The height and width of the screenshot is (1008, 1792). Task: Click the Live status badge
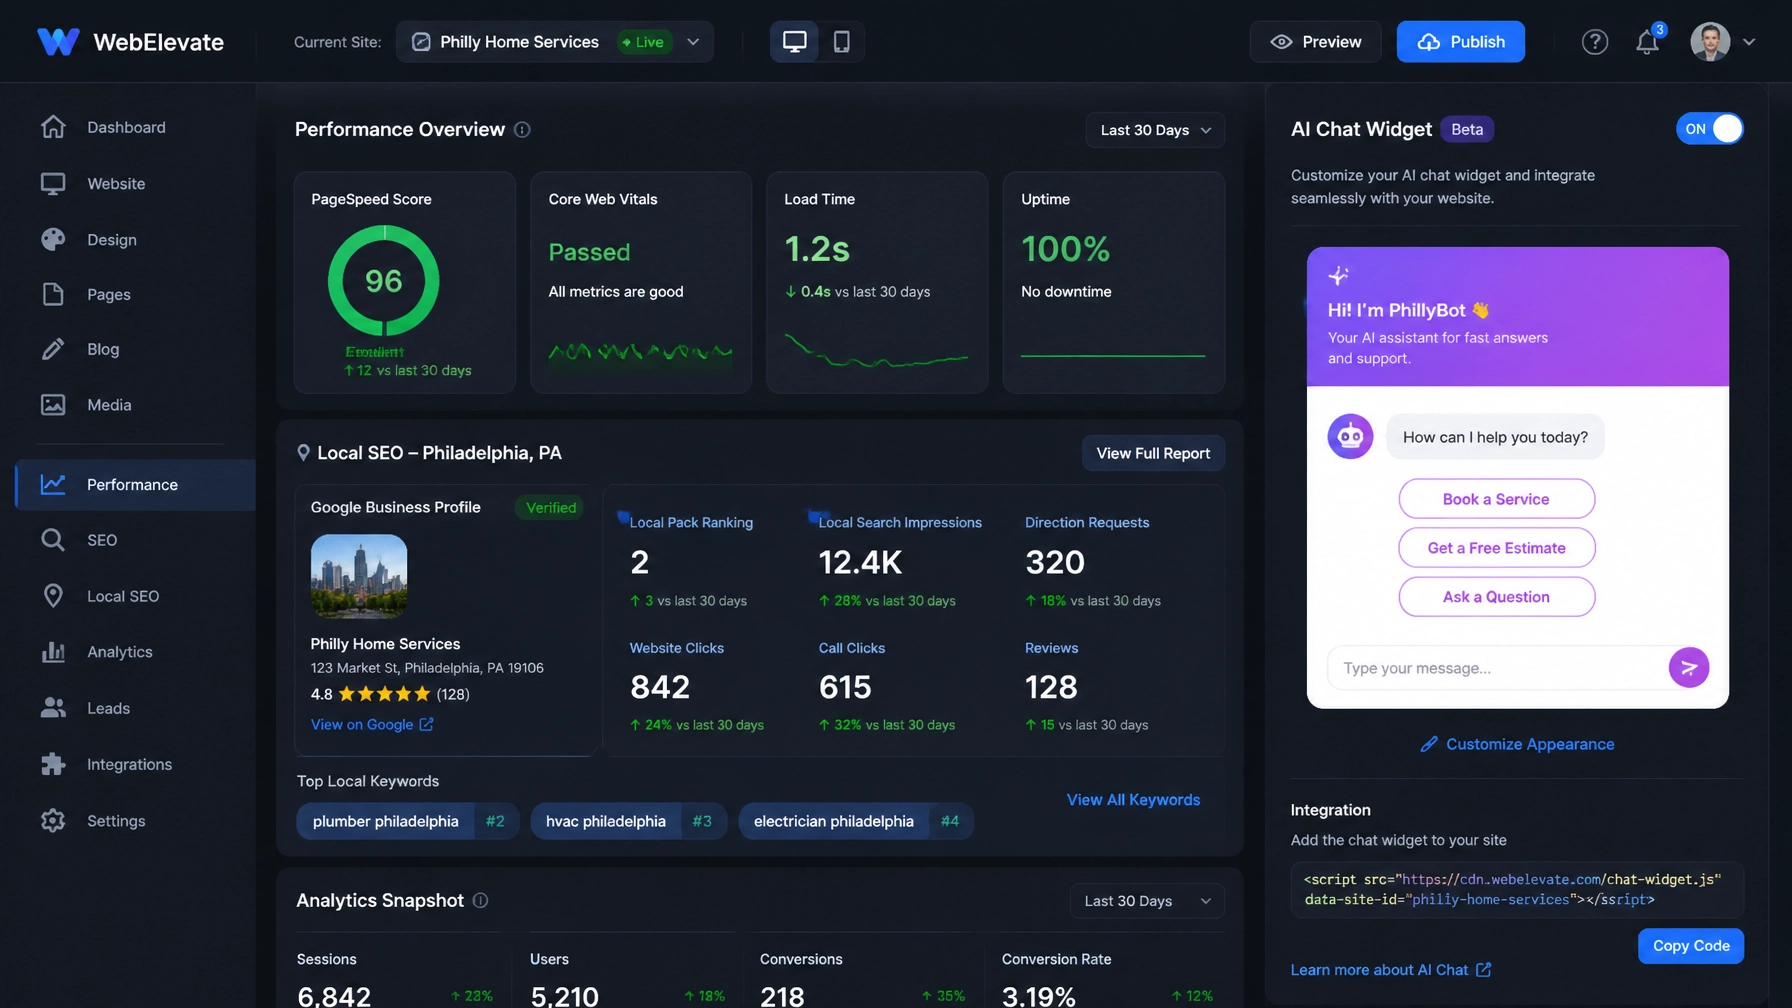click(x=645, y=42)
